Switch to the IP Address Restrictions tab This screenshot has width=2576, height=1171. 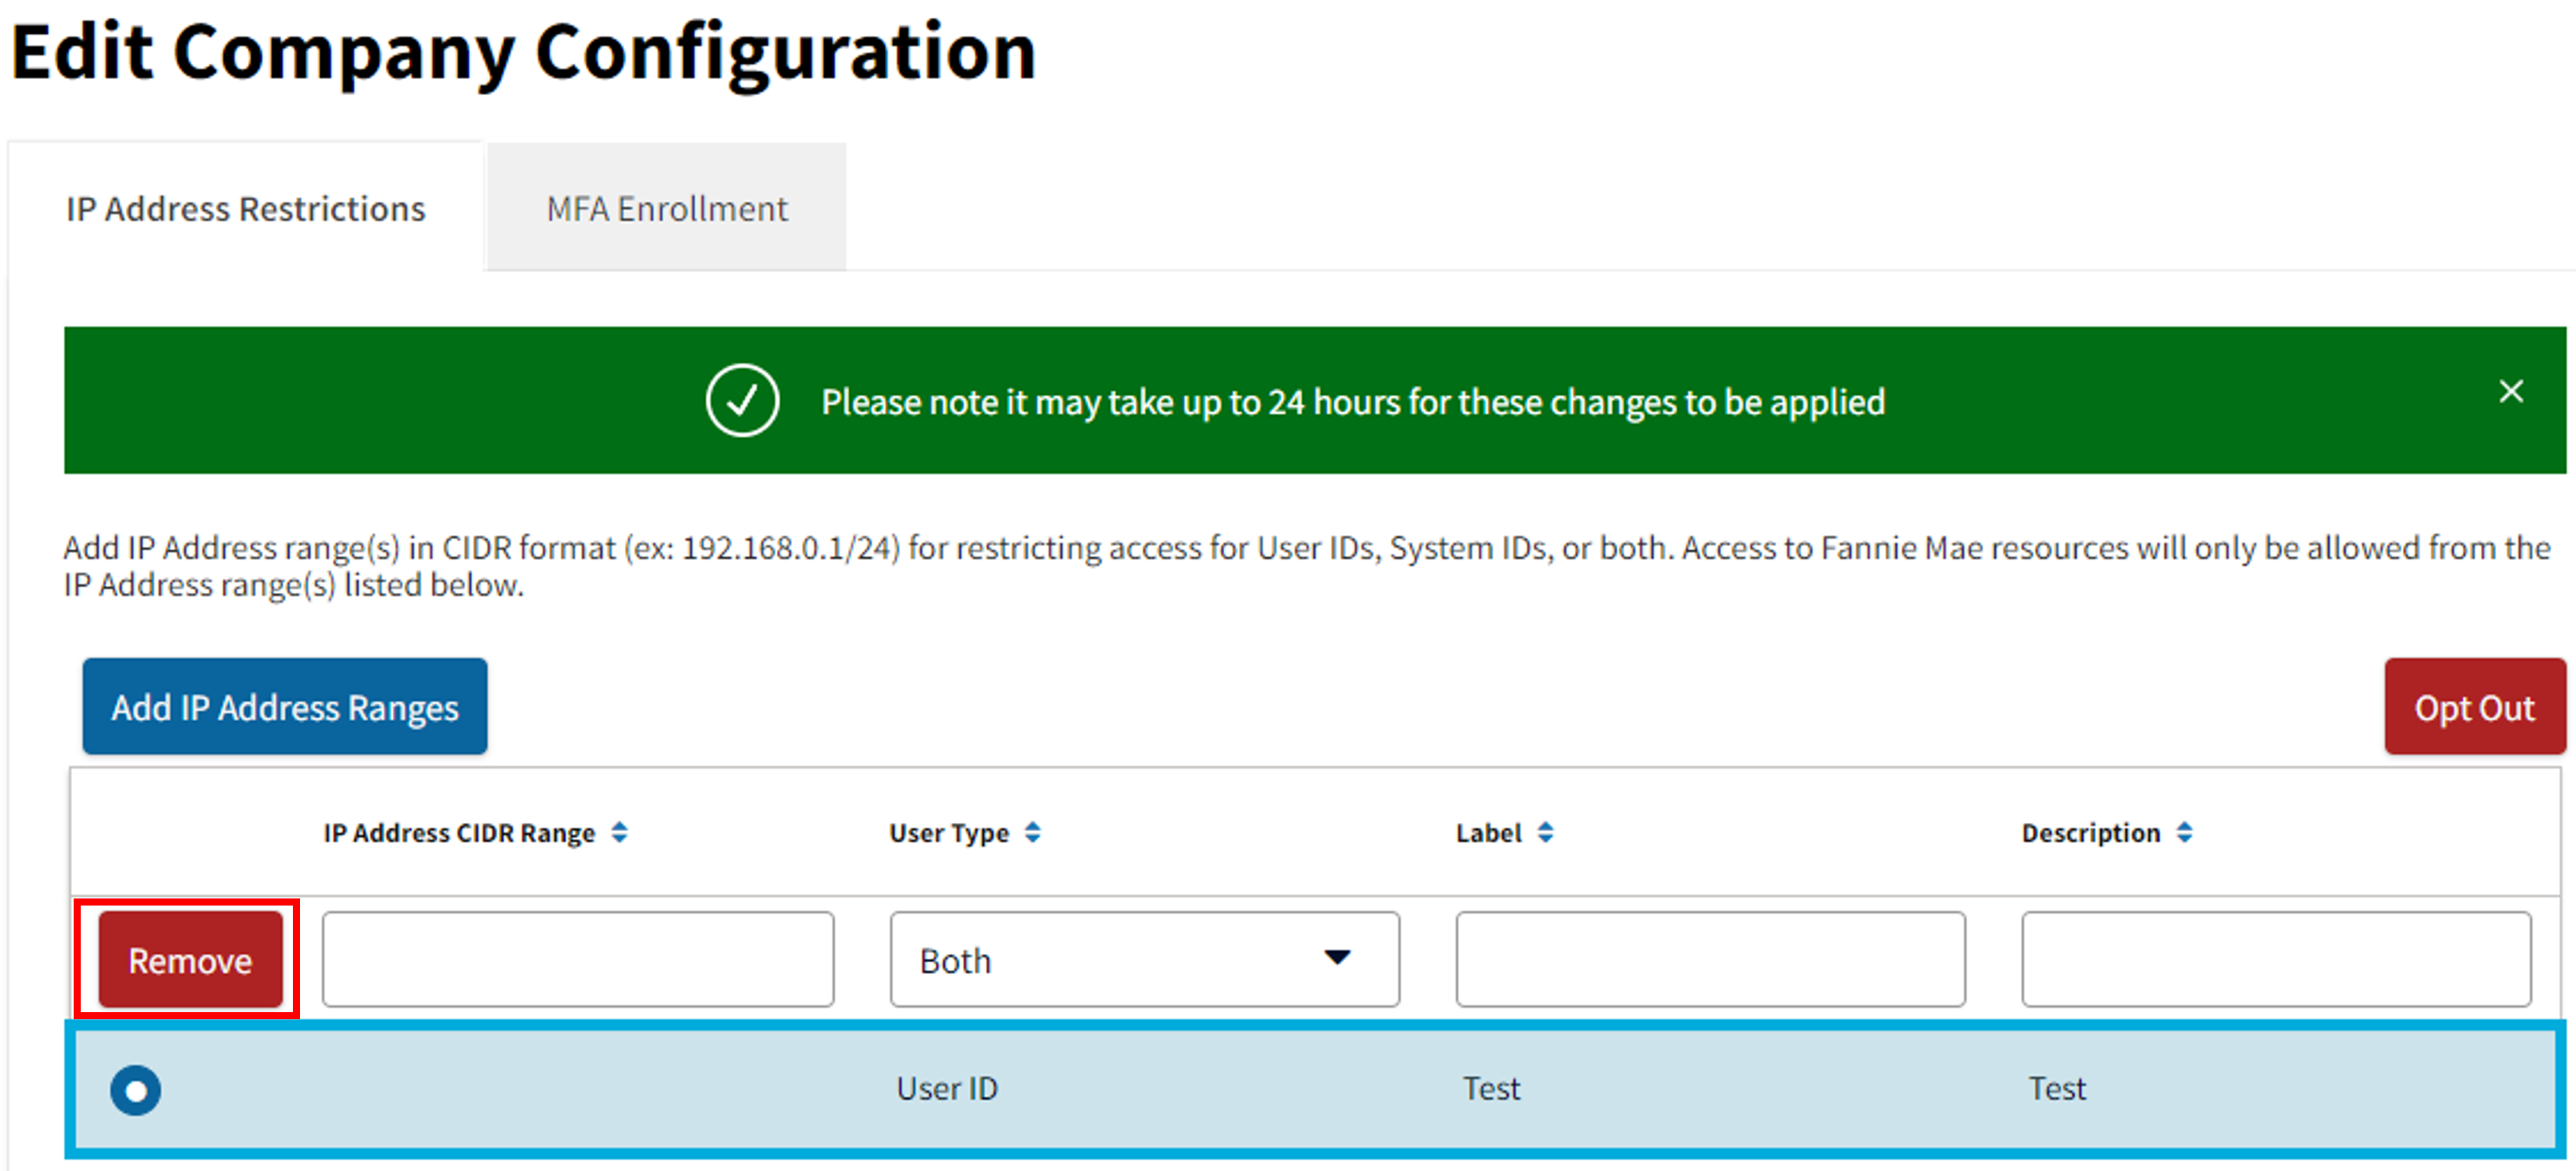coord(244,208)
